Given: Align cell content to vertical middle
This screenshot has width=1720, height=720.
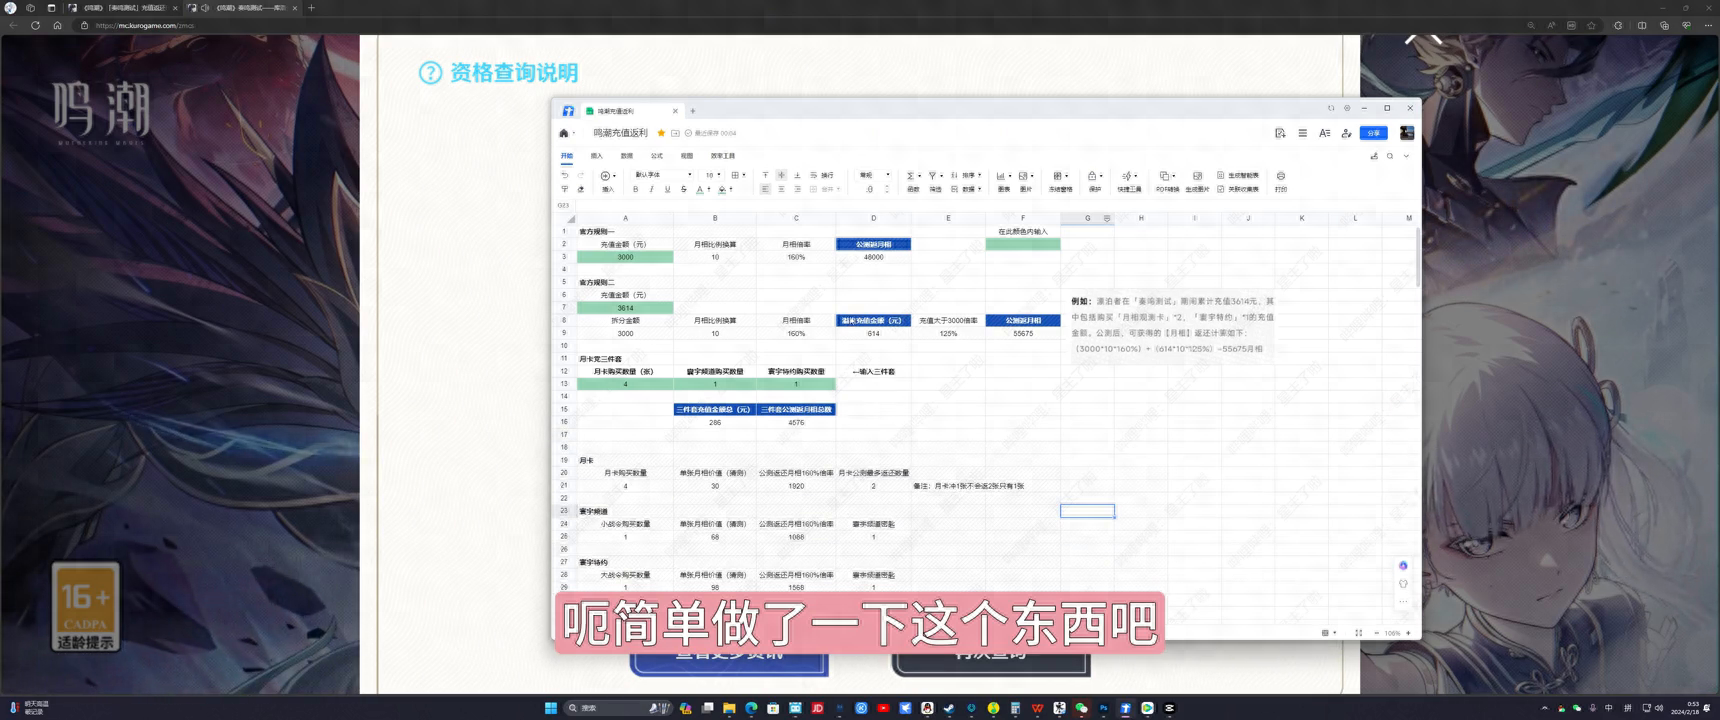Looking at the screenshot, I should click(781, 175).
